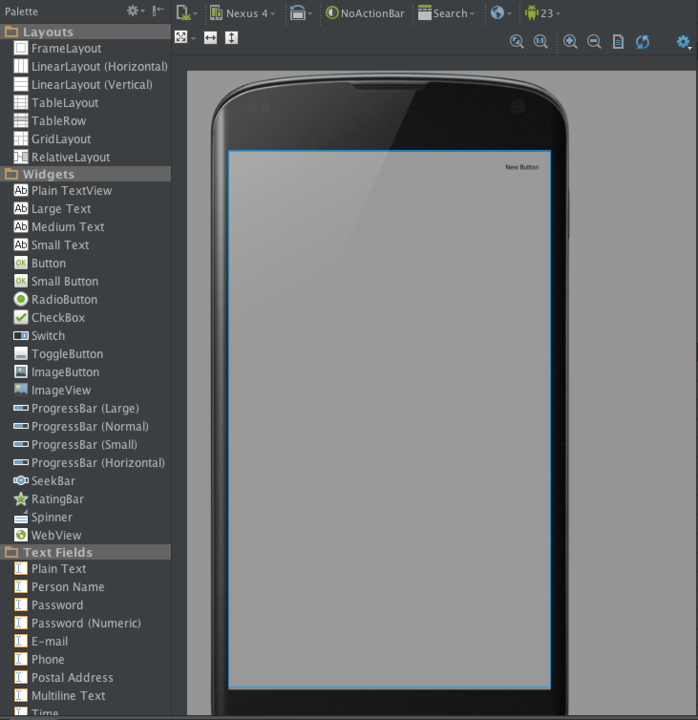The height and width of the screenshot is (720, 698).
Task: Collapse the Text Fields palette group
Action: click(85, 552)
